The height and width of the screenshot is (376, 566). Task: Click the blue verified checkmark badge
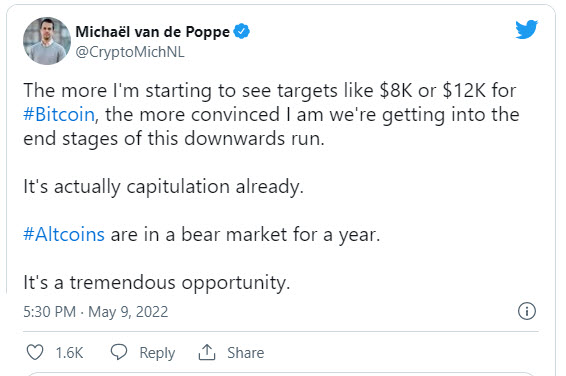[241, 31]
